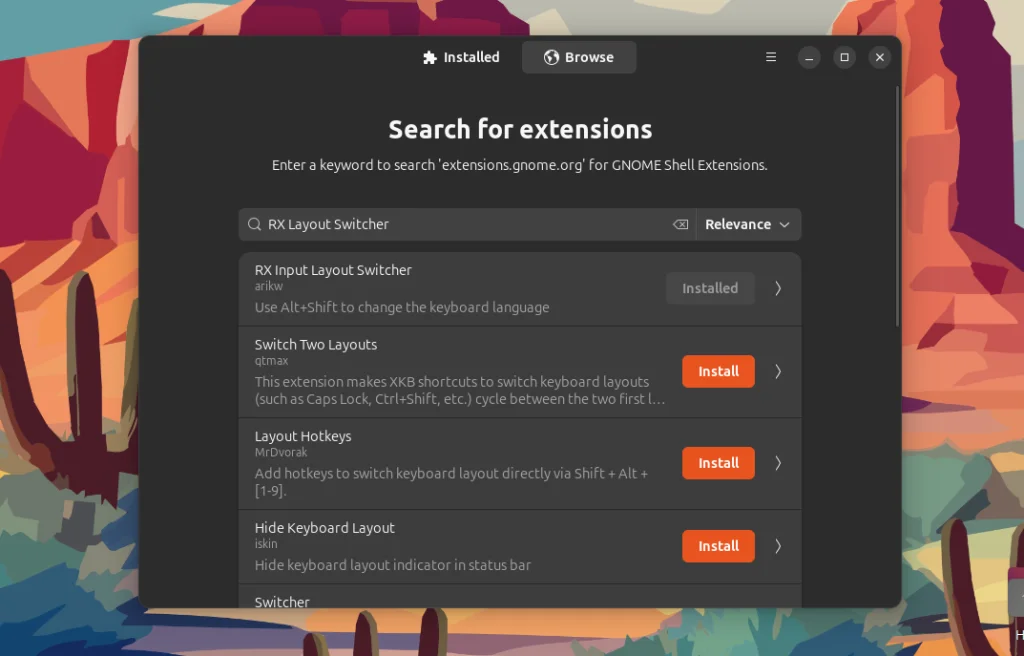Install the Layout Hotkeys extension
The image size is (1024, 656).
point(718,463)
